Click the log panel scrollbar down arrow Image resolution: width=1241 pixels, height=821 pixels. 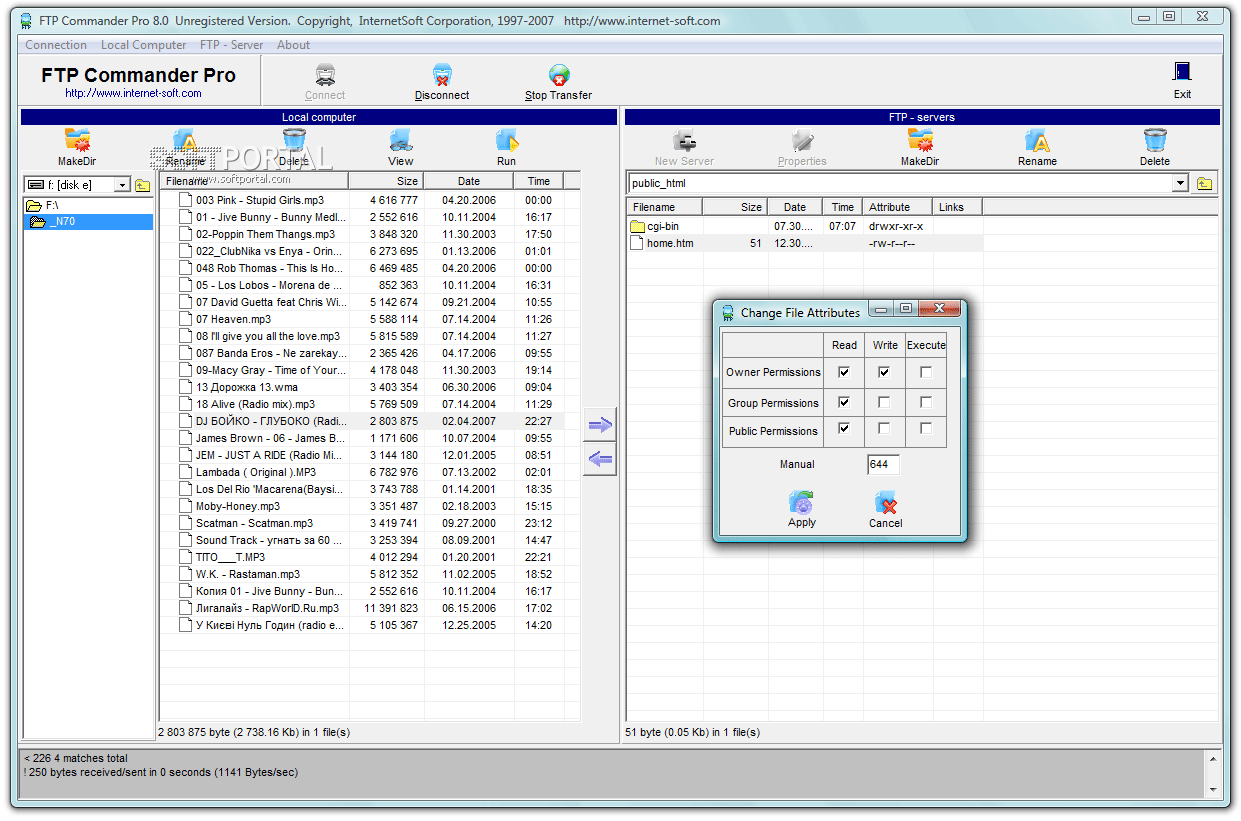coord(1213,789)
